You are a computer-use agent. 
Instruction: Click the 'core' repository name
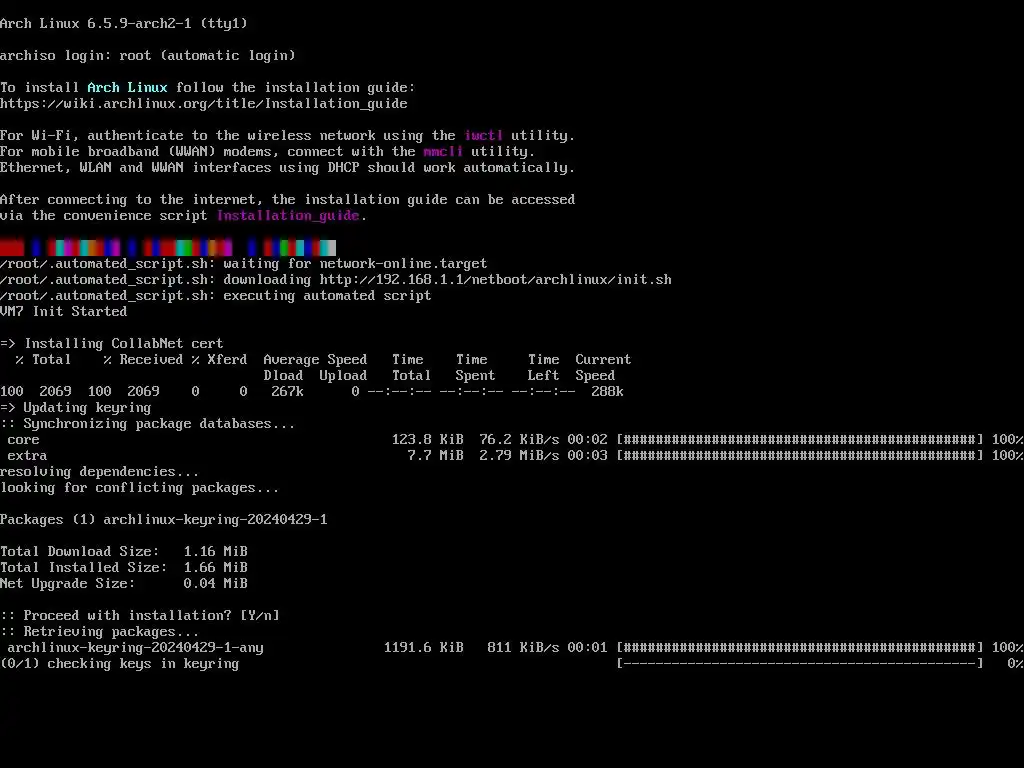[24, 440]
